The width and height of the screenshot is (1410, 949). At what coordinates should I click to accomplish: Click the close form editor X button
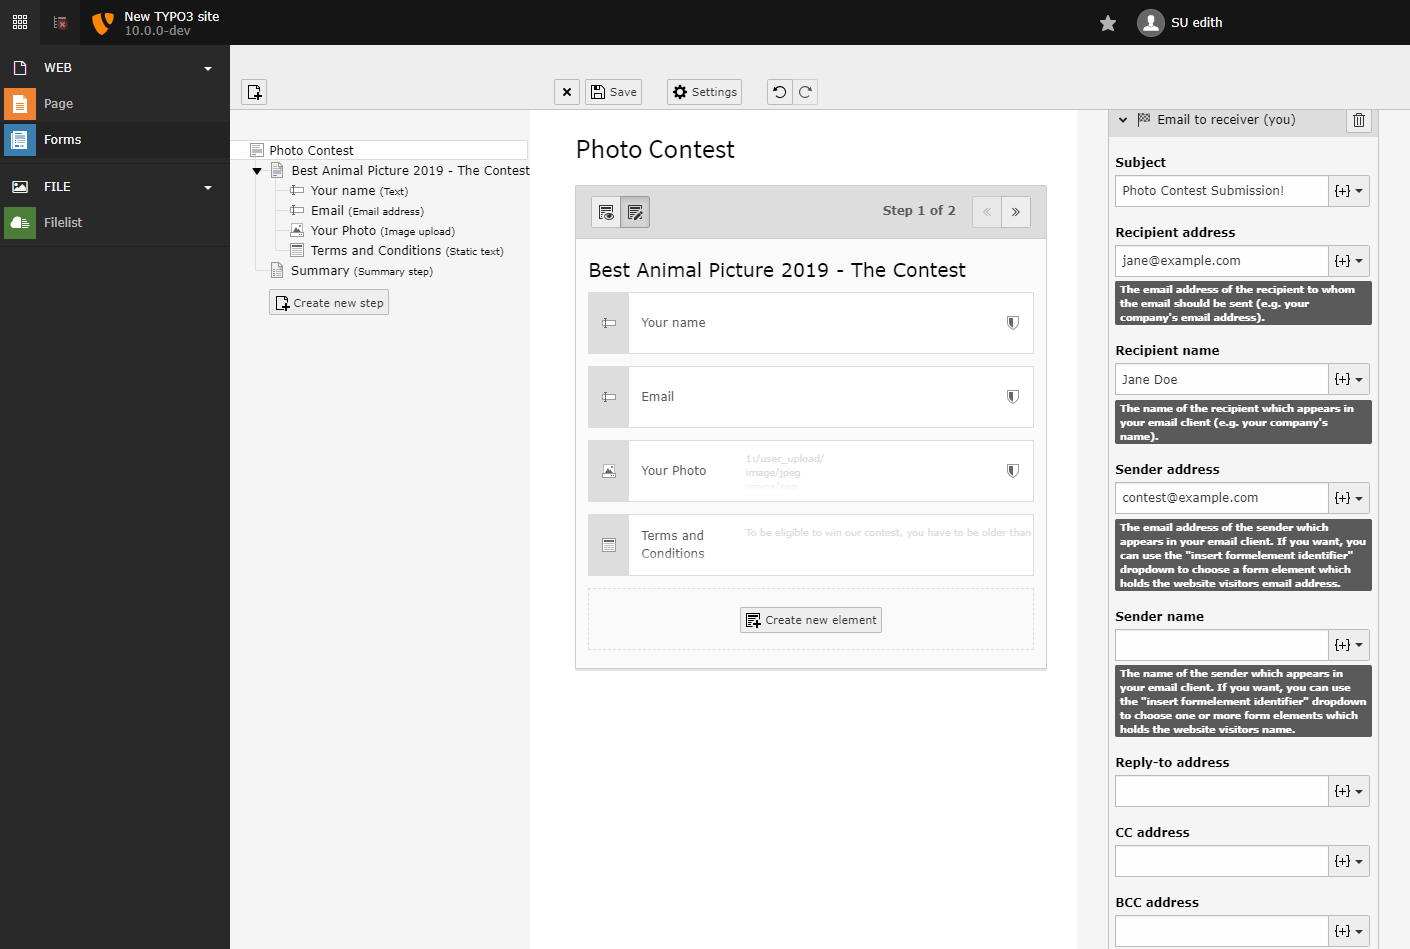tap(567, 92)
